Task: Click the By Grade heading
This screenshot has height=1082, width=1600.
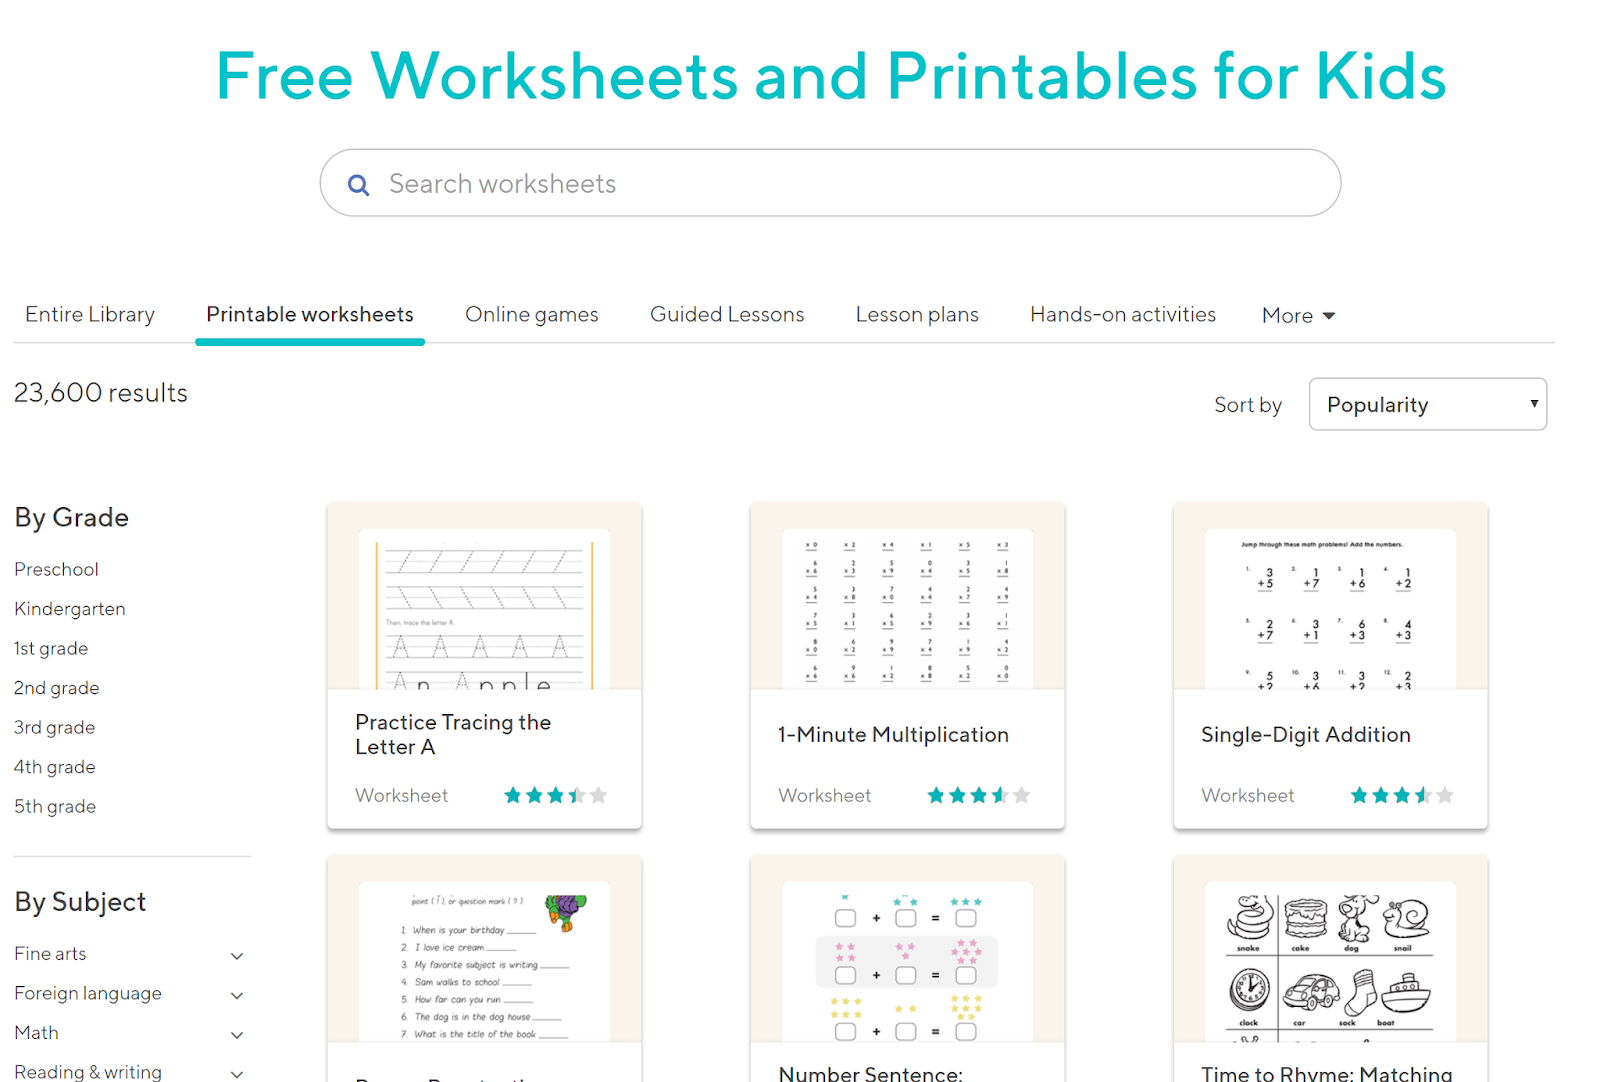Action: [72, 518]
